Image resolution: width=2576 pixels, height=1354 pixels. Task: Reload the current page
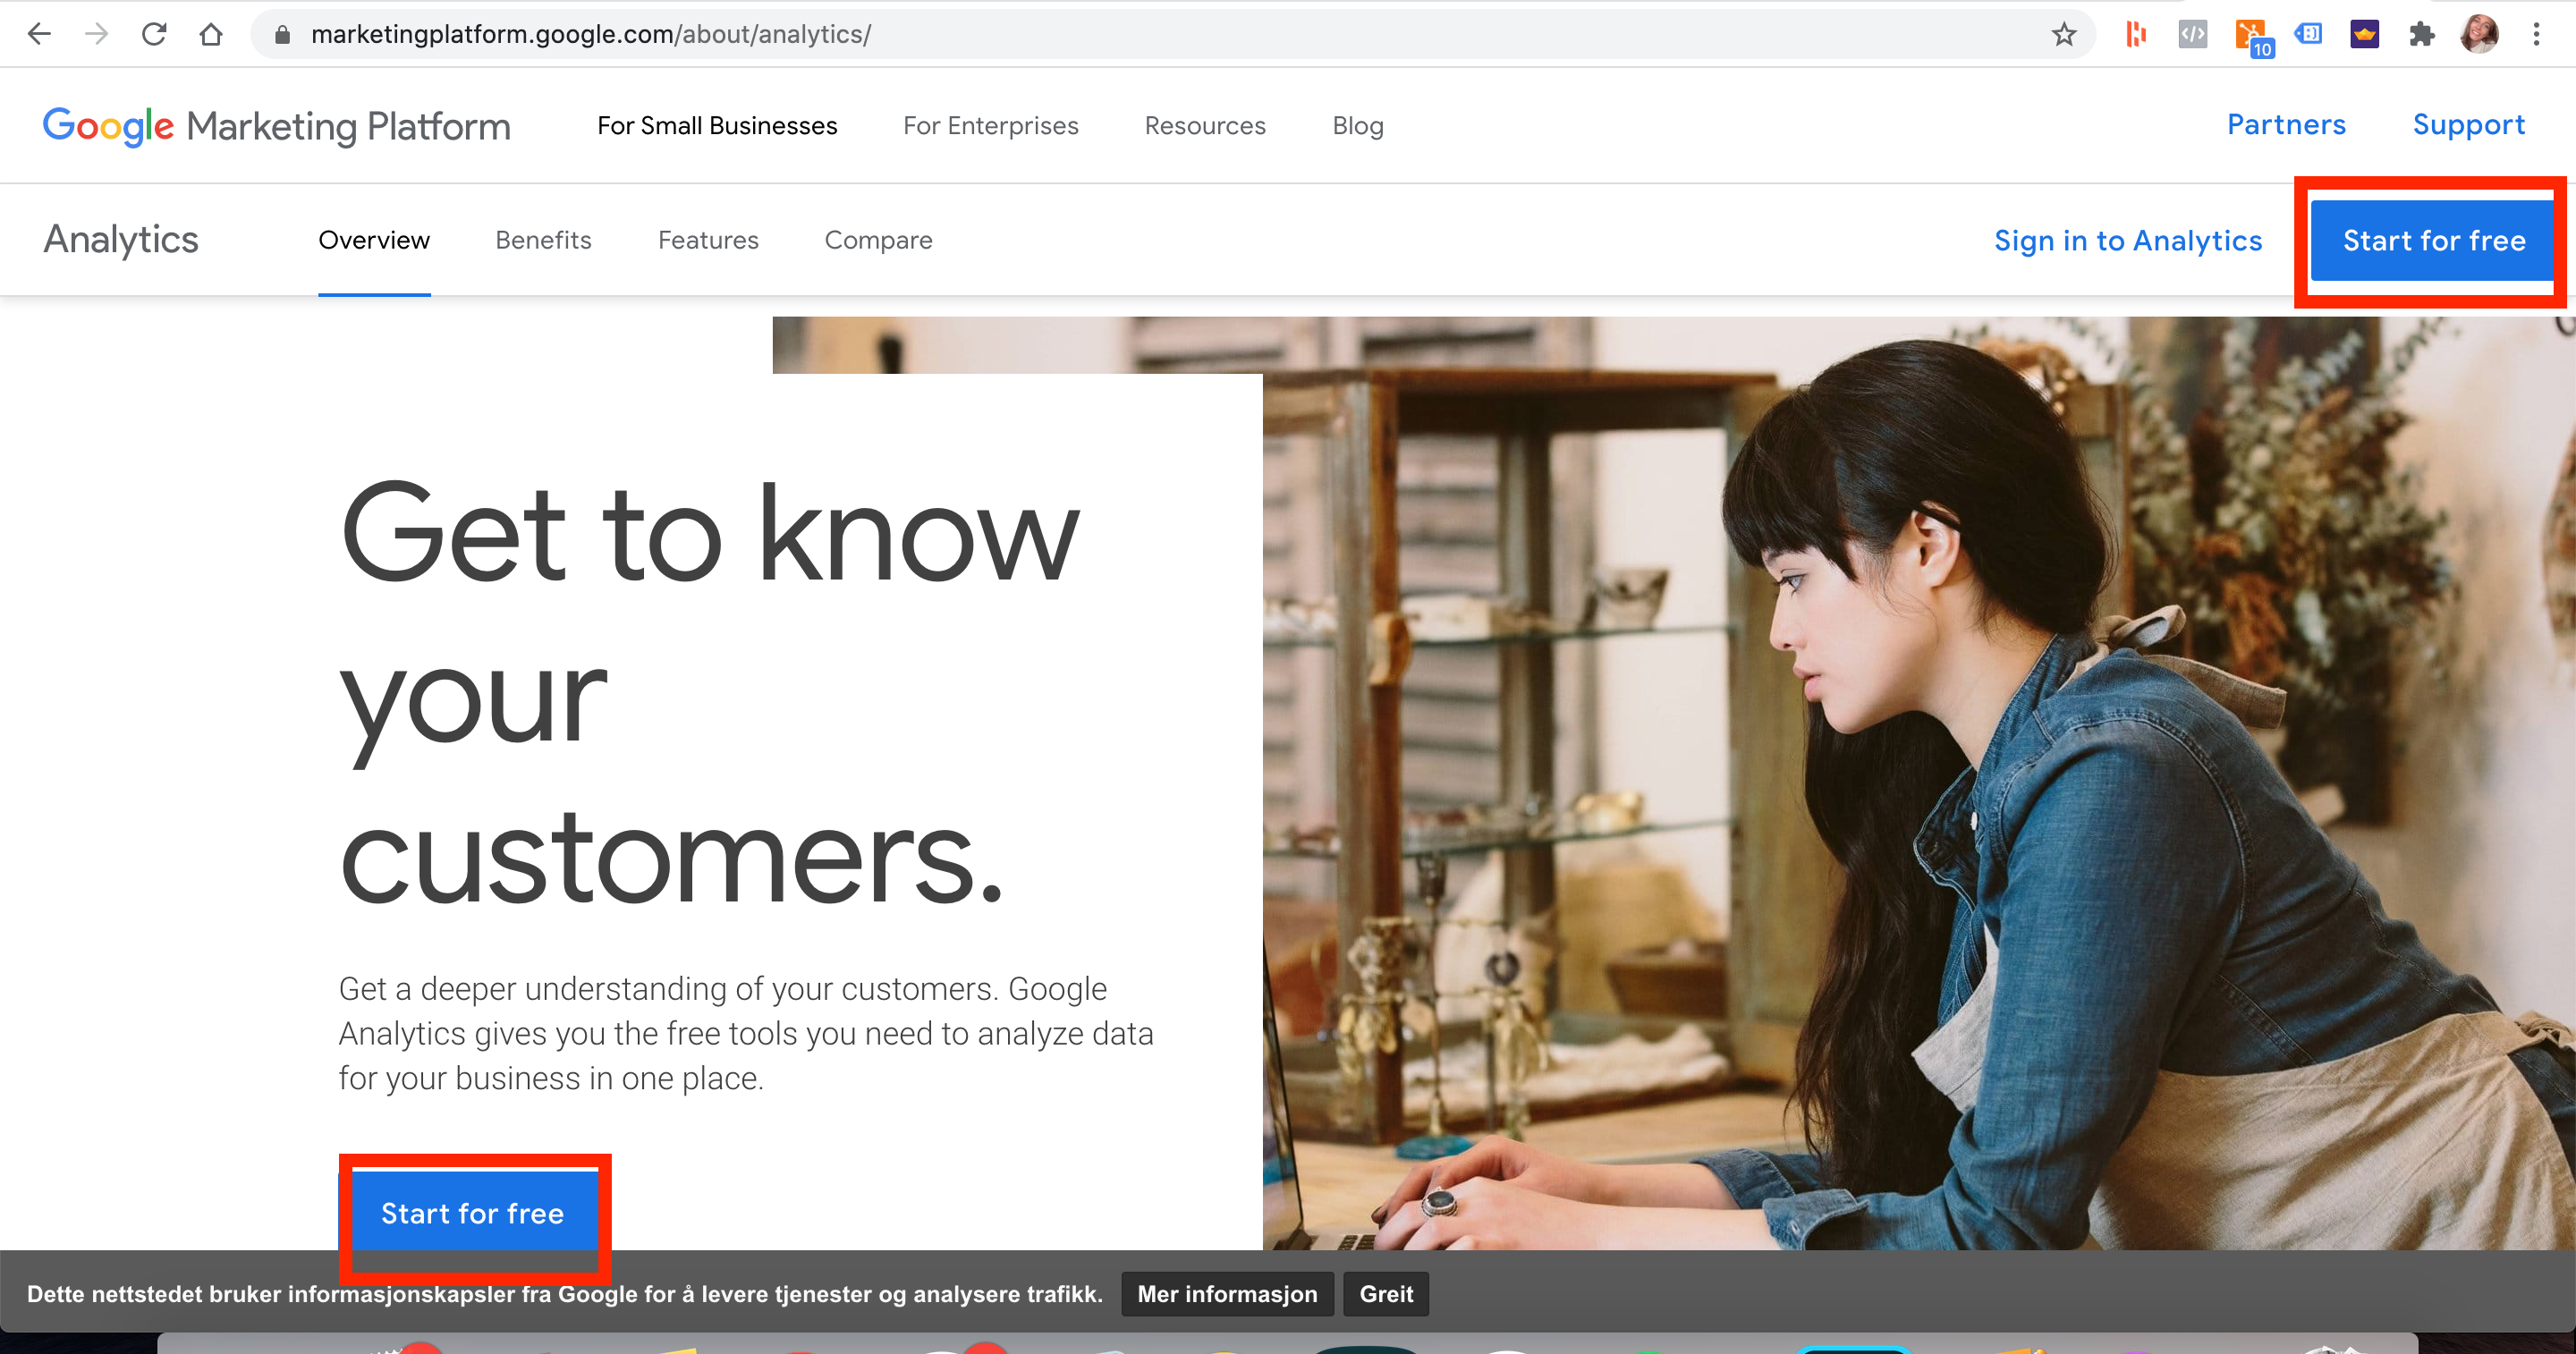click(x=153, y=34)
